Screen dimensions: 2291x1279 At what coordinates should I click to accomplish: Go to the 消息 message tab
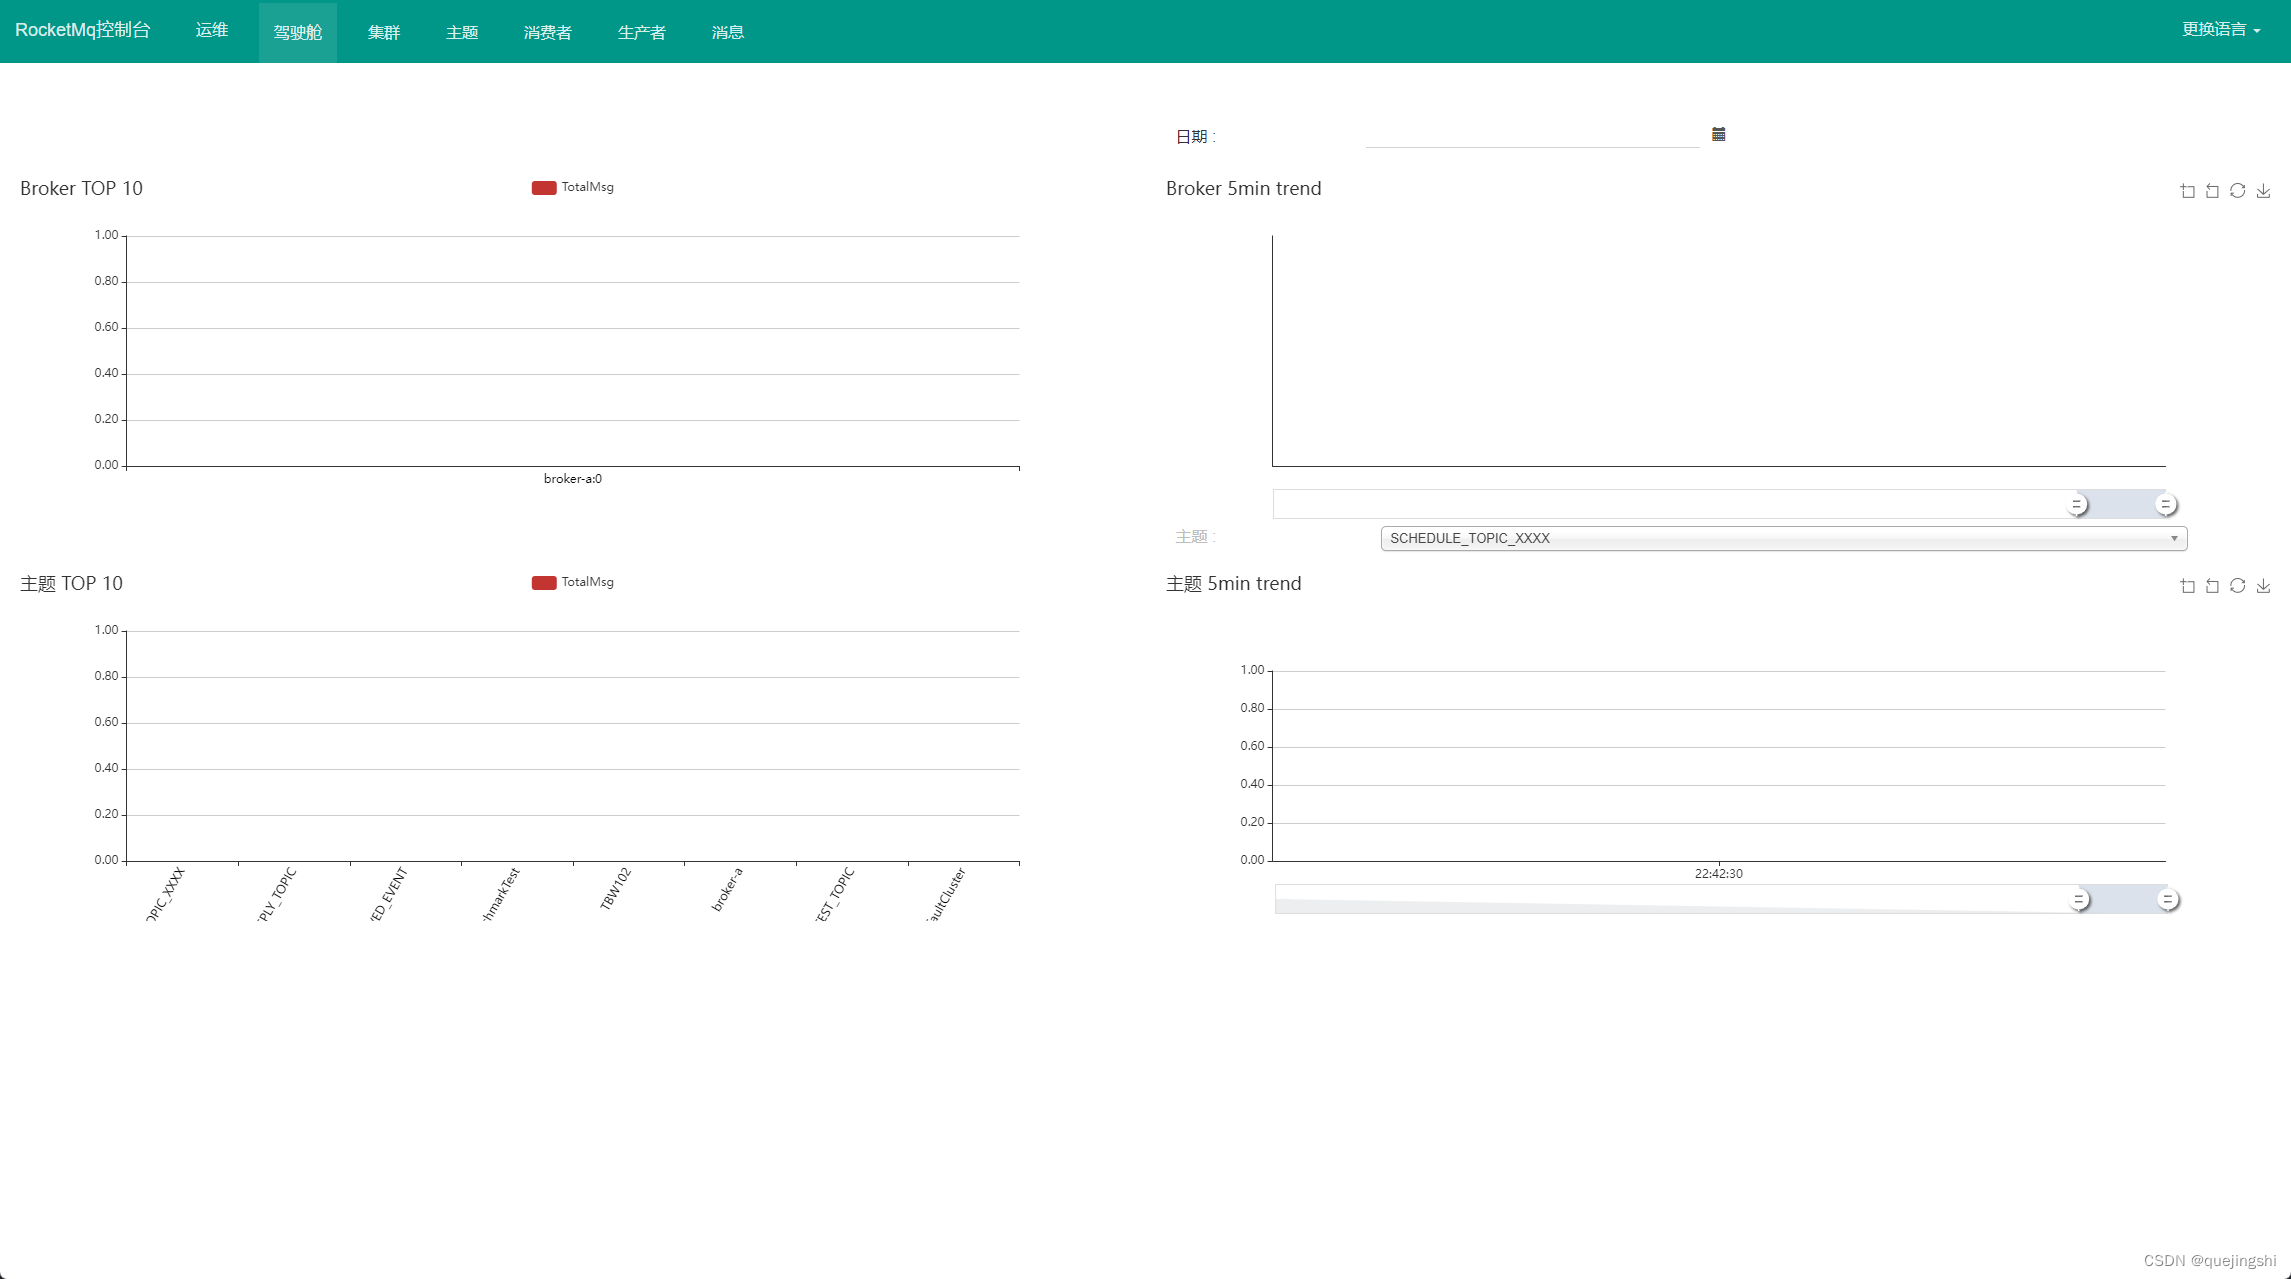(x=728, y=32)
